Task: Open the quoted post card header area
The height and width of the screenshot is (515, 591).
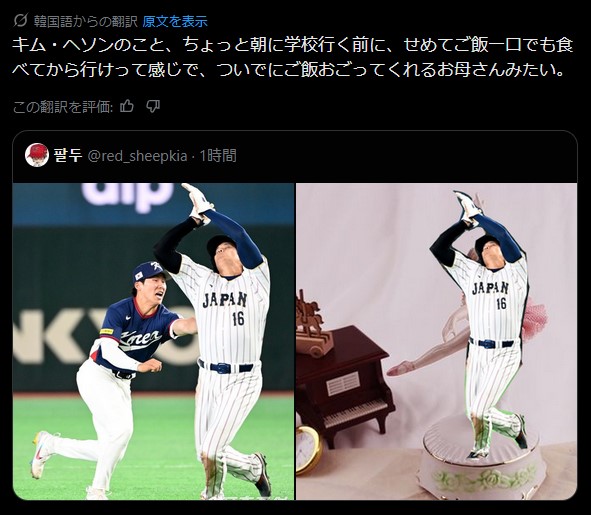Action: [x=295, y=156]
